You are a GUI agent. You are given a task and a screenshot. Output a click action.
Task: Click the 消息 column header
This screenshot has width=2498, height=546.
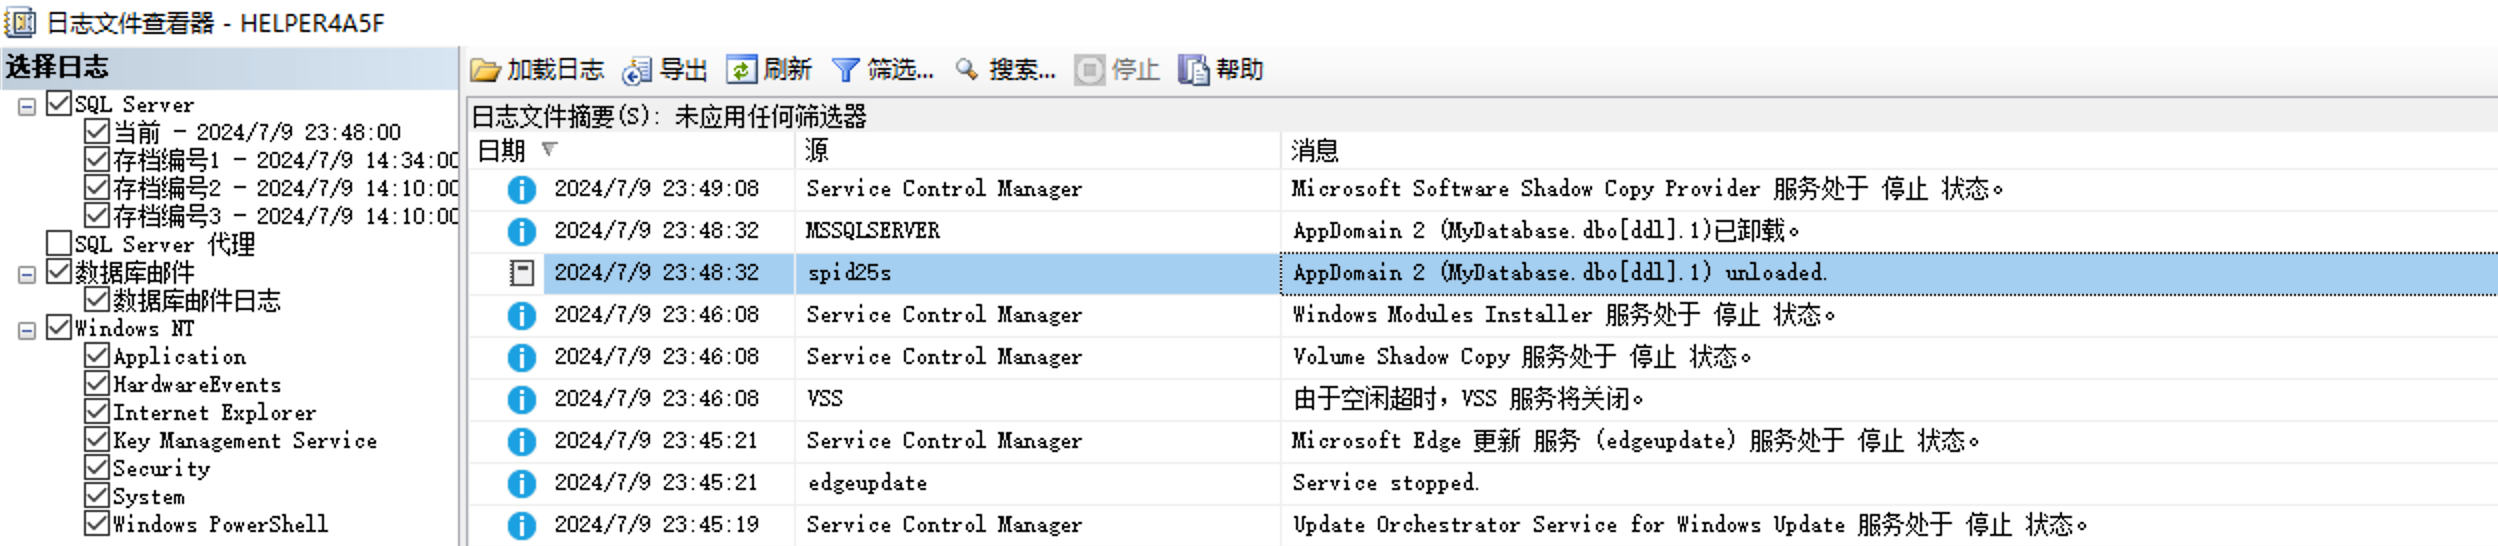(x=1314, y=151)
